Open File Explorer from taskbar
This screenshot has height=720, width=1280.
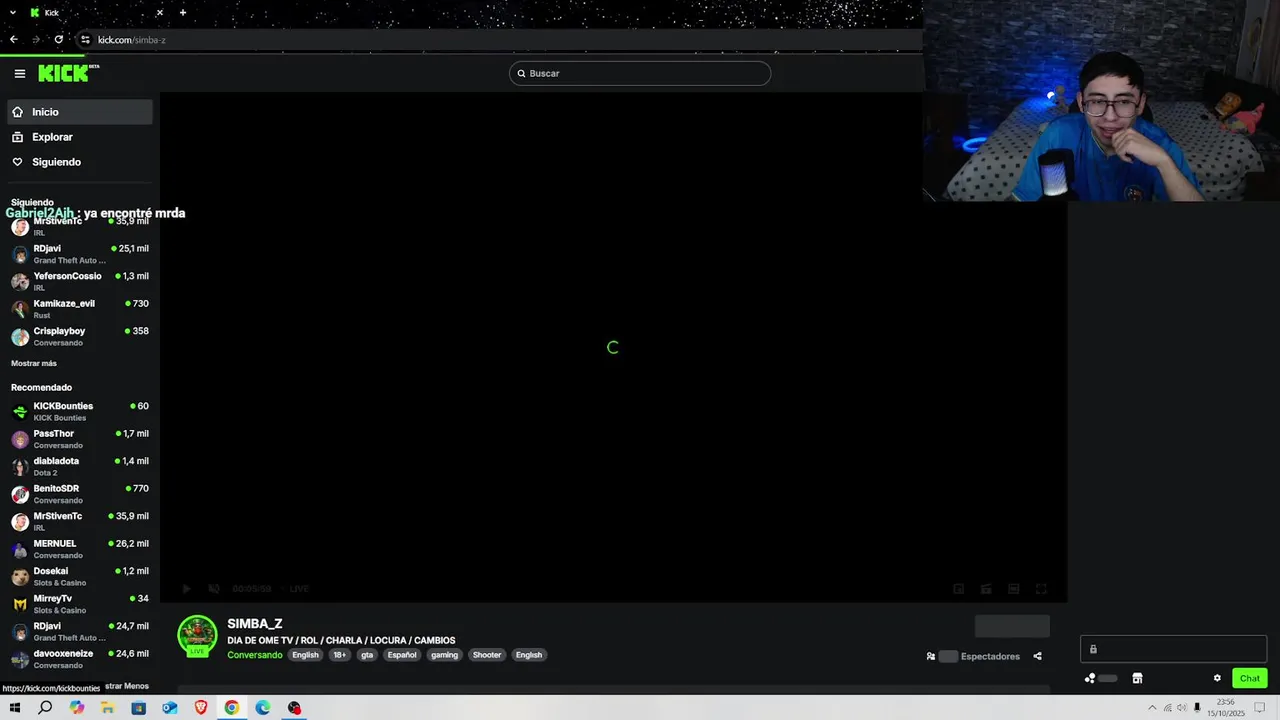point(108,708)
